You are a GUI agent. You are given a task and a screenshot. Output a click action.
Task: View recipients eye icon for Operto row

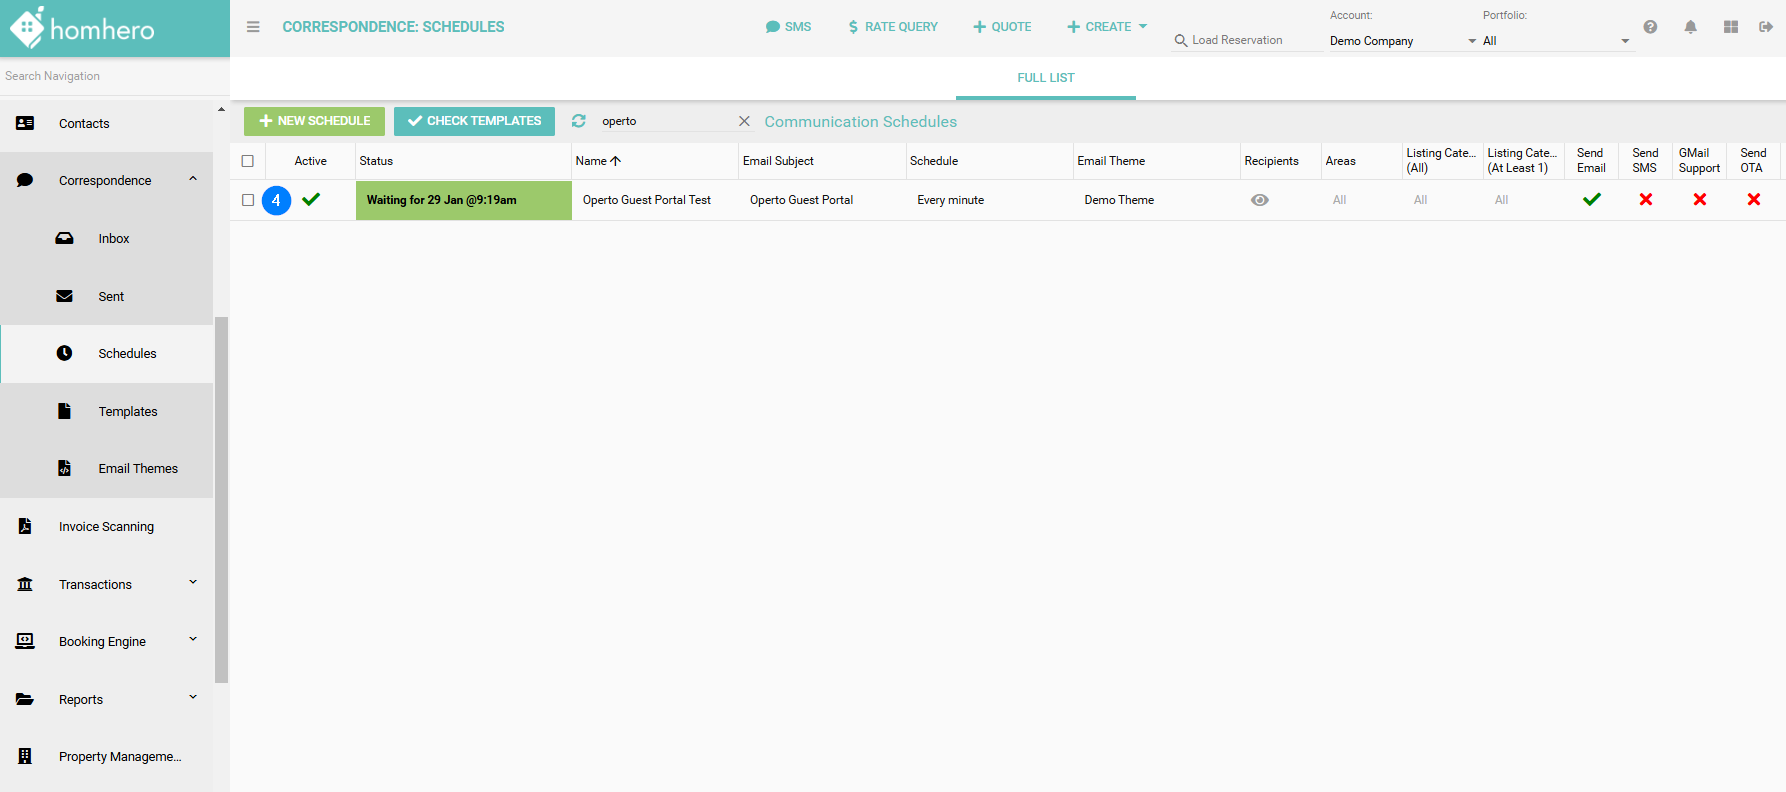coord(1259,200)
